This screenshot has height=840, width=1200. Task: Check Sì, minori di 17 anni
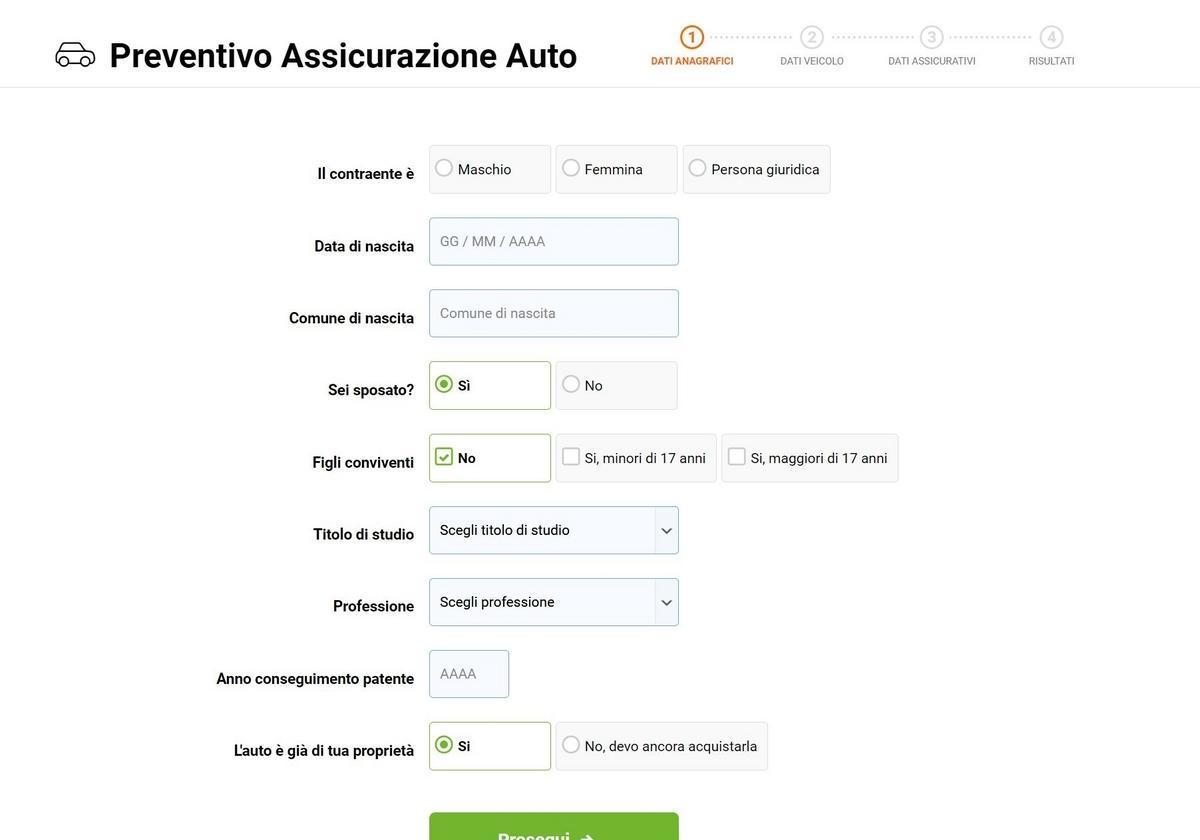point(571,457)
